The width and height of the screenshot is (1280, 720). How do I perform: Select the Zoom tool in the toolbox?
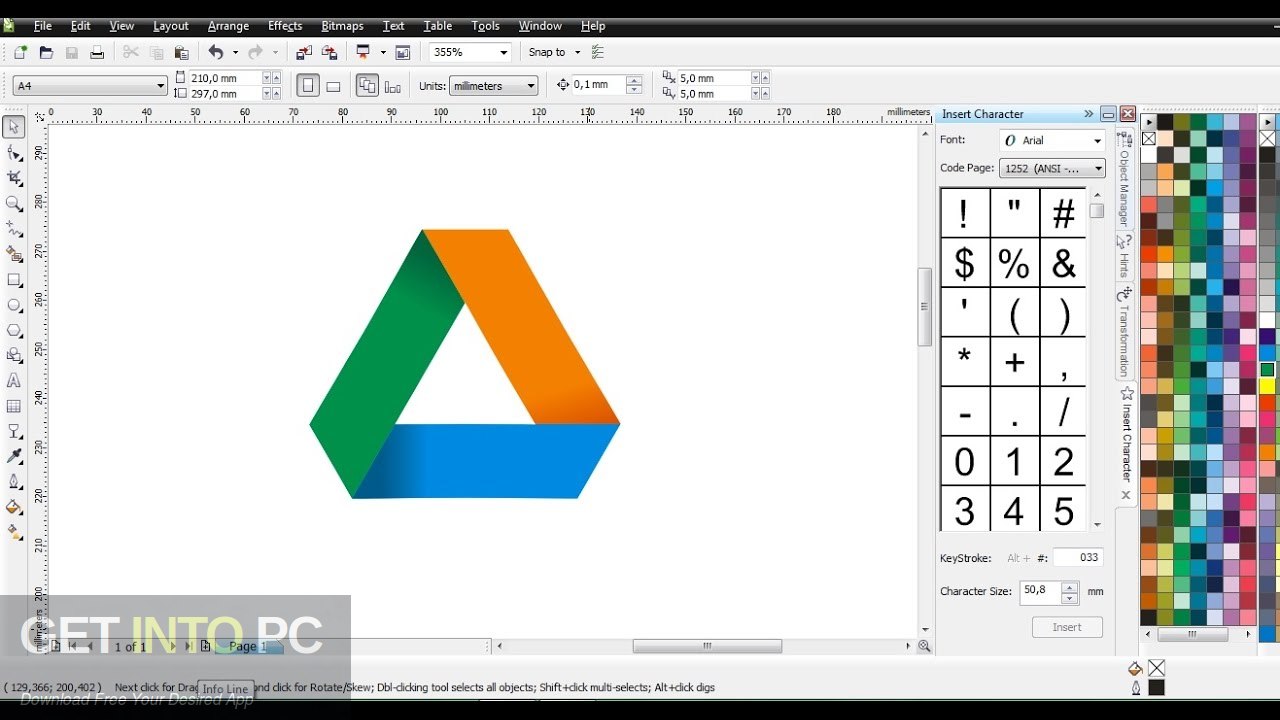[14, 204]
